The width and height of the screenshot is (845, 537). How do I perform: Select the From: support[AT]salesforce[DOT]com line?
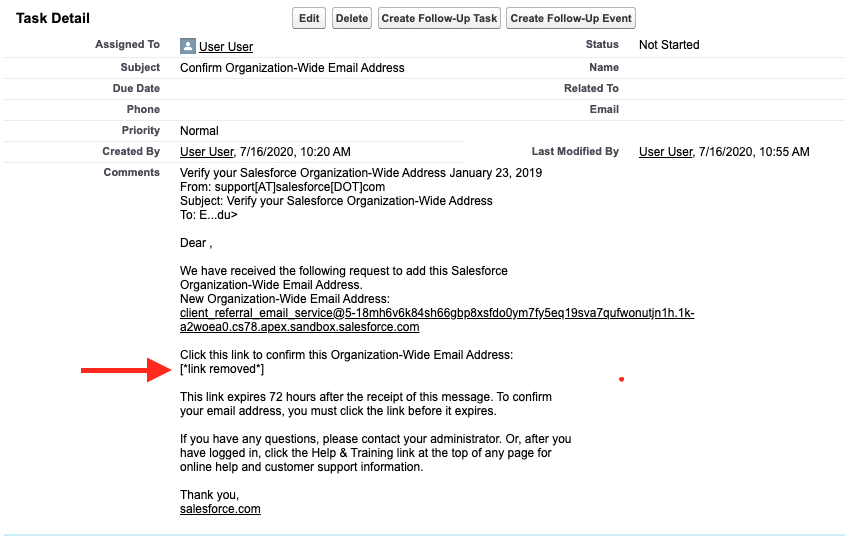point(282,187)
